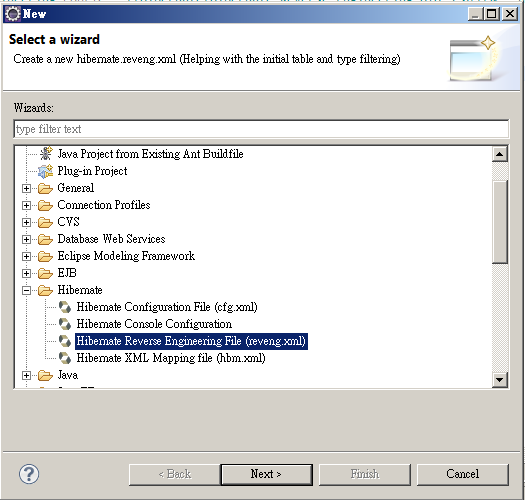Expand the Database Web Services category
Image resolution: width=525 pixels, height=500 pixels.
26,239
